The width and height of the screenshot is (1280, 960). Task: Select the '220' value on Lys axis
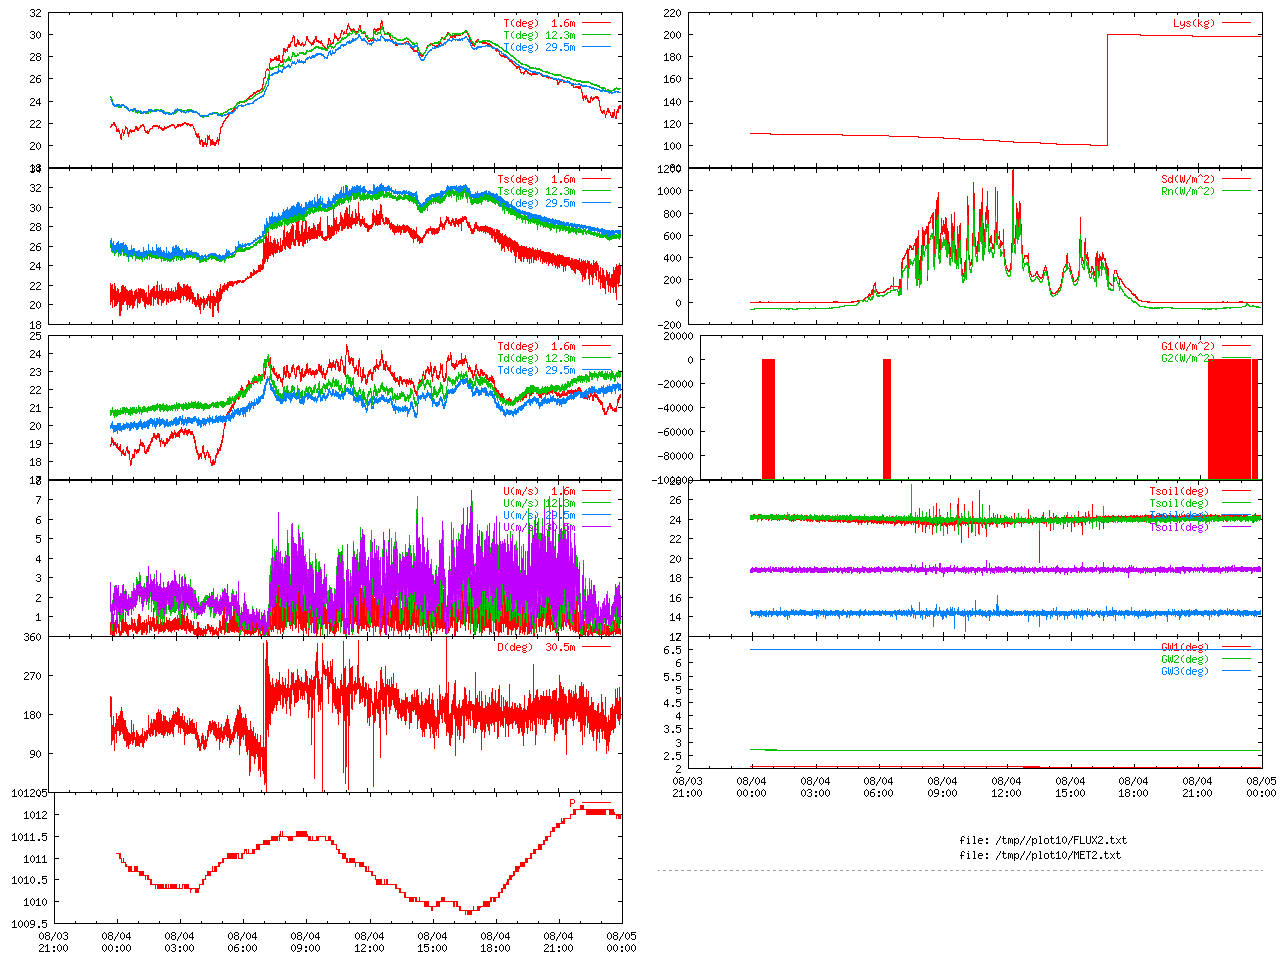pyautogui.click(x=672, y=14)
